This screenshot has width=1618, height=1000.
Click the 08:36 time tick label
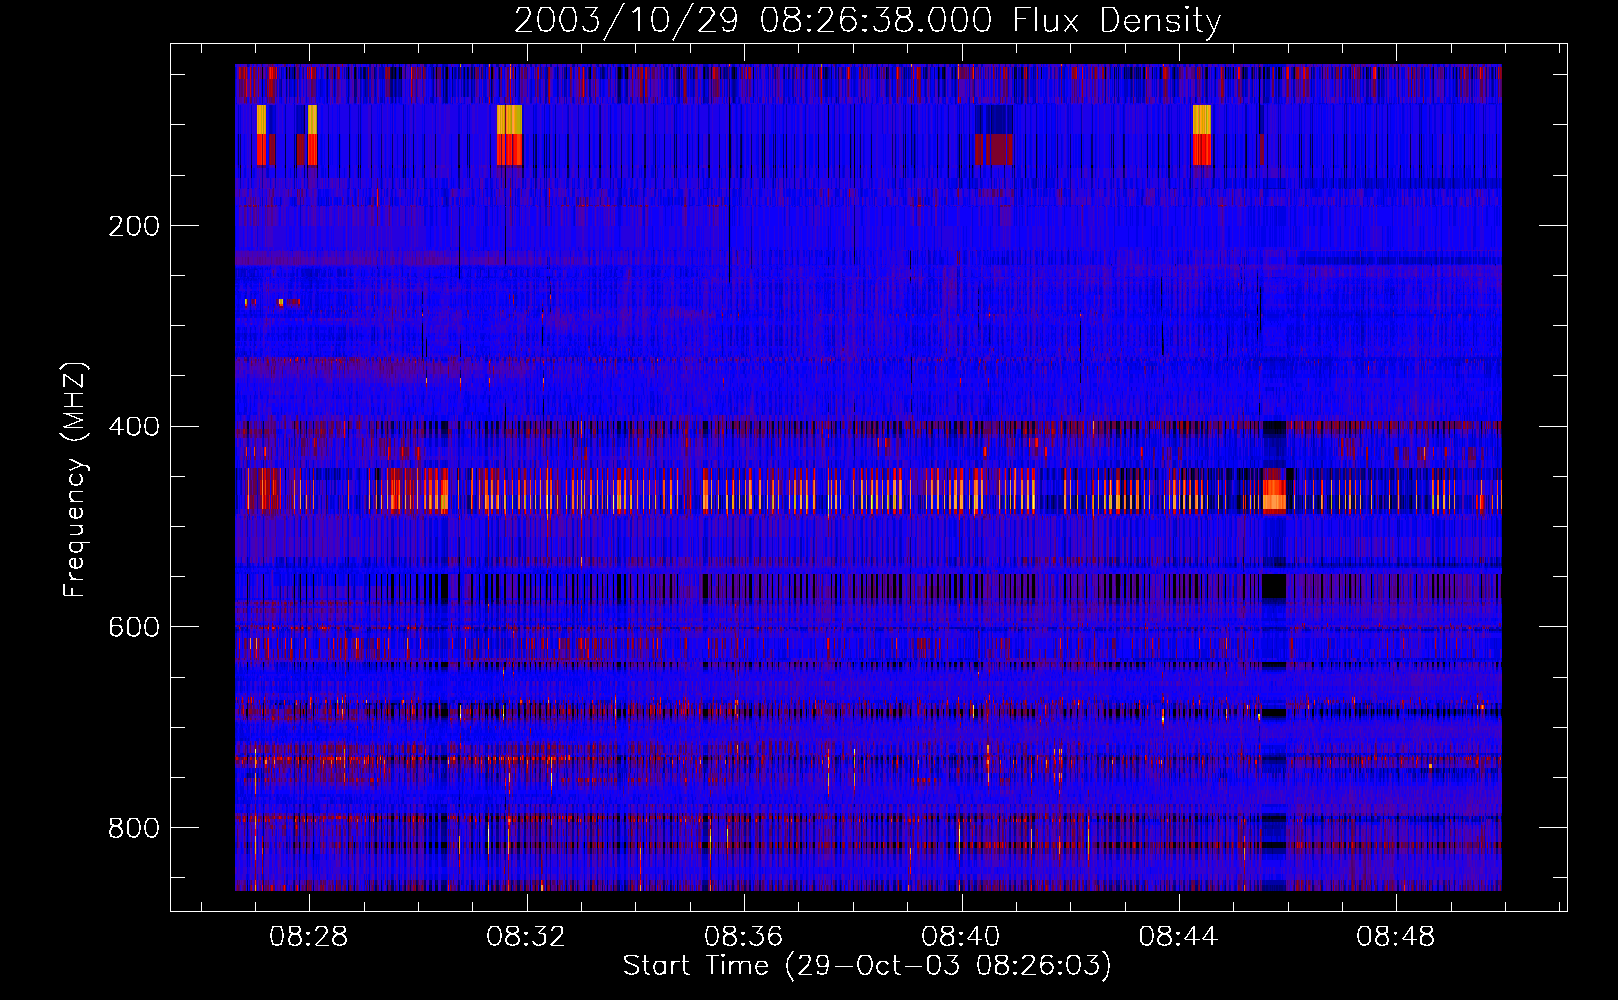[743, 937]
